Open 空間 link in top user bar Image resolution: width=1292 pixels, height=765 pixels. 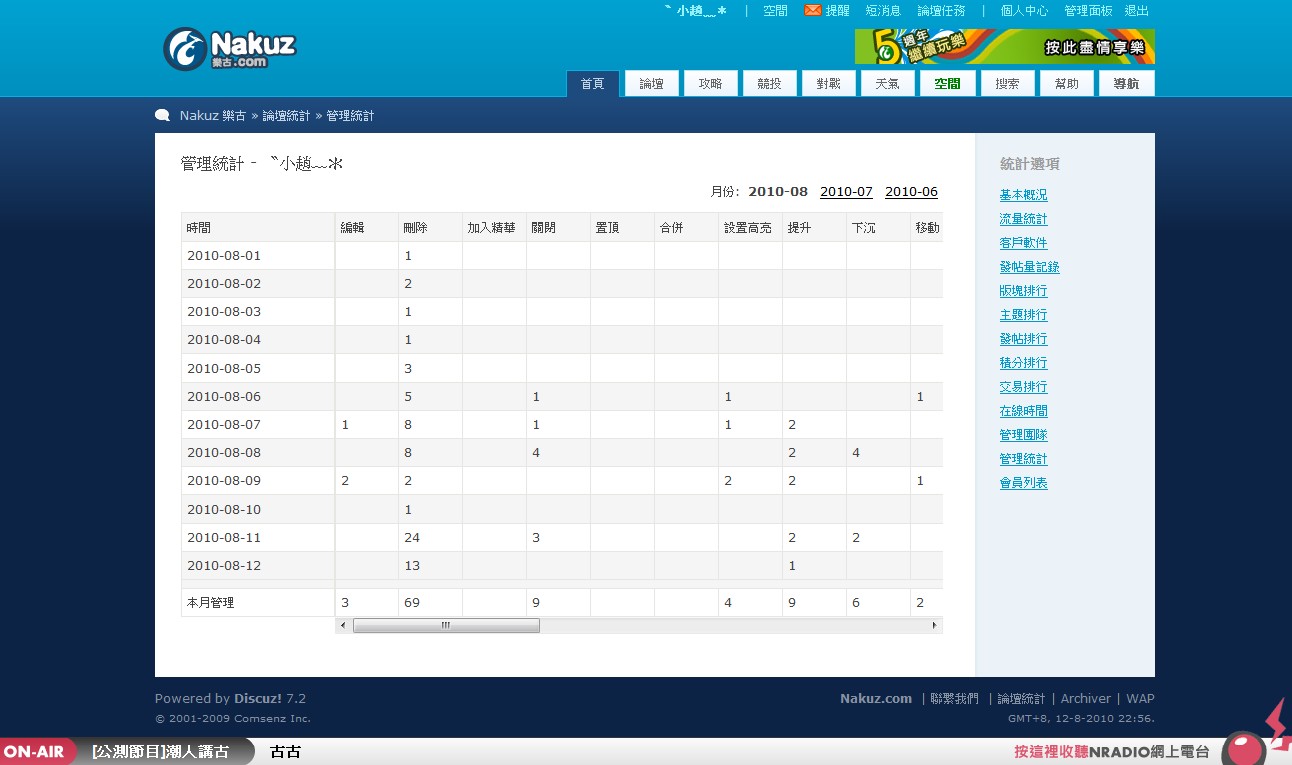click(775, 11)
